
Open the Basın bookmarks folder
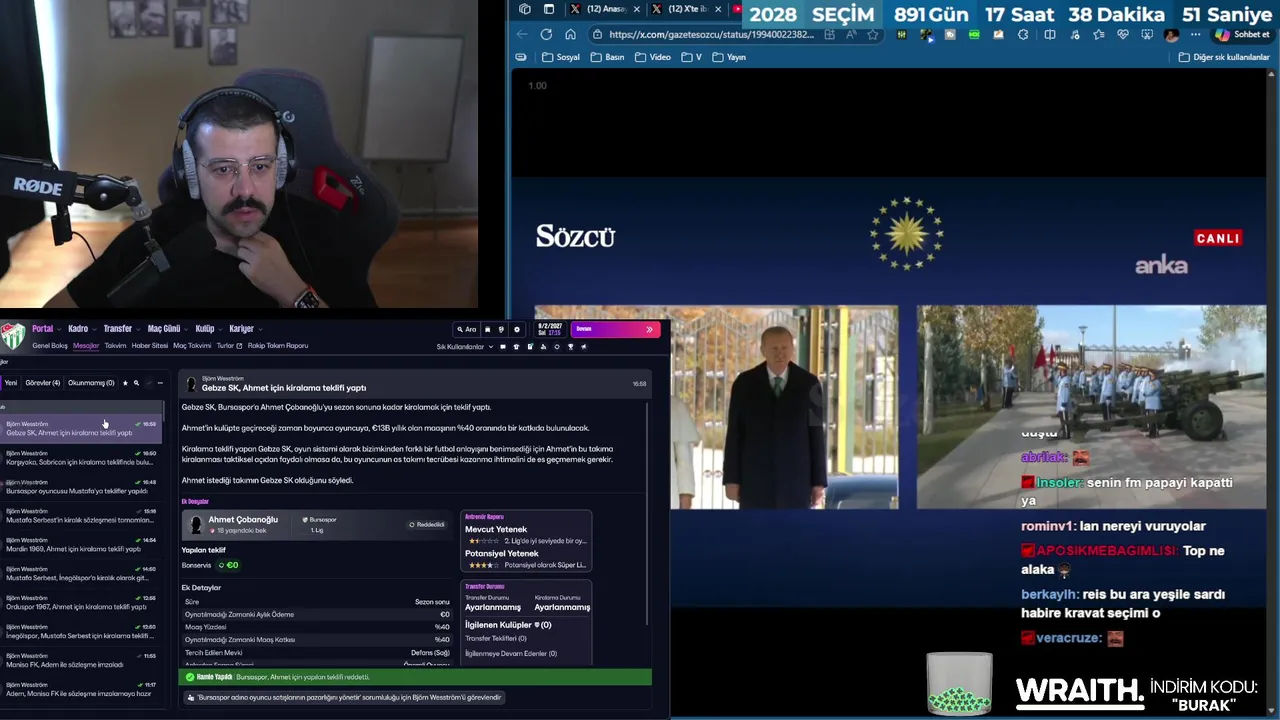click(608, 57)
